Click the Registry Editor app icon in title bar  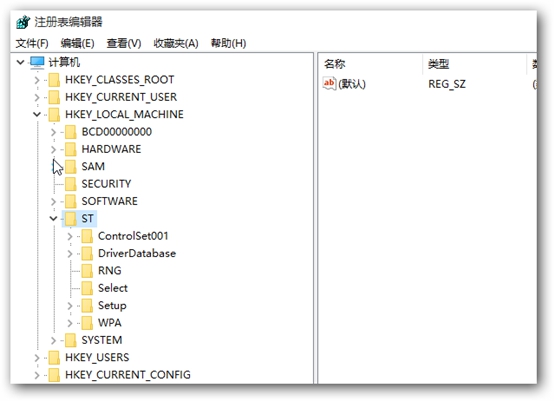point(23,22)
